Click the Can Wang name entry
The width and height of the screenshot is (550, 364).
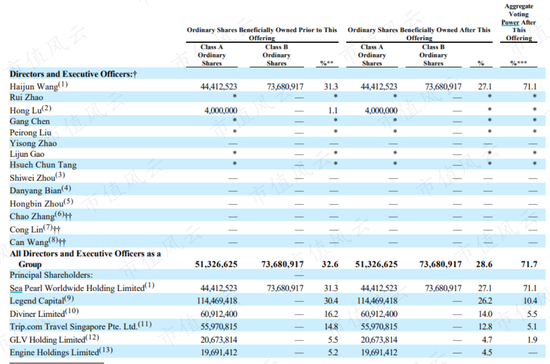coord(38,242)
